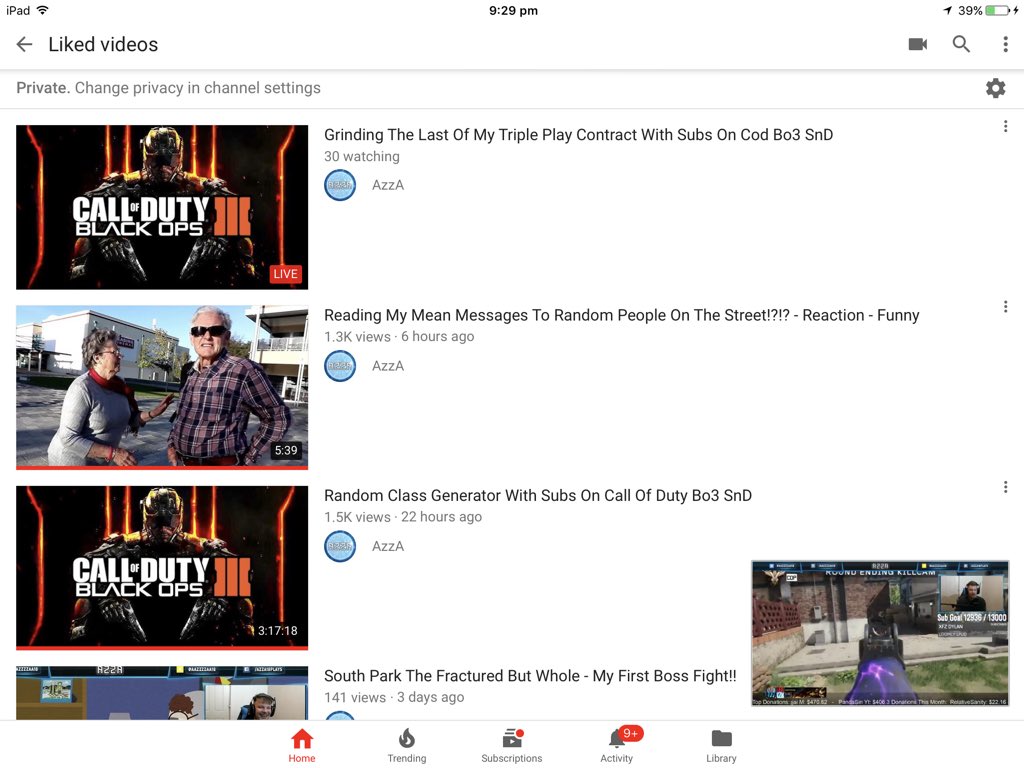Play the 5:39 street reaction video thumbnail
The width and height of the screenshot is (1024, 768).
162,387
